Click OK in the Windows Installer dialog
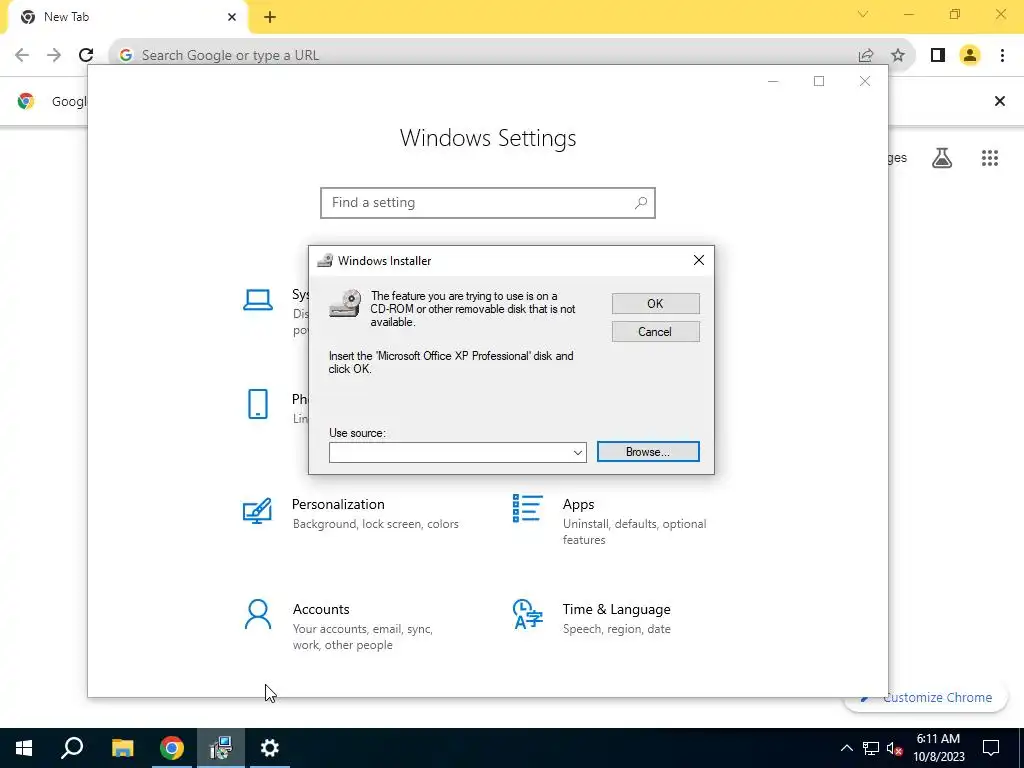Screen dimensions: 1024x768 [x=655, y=304]
